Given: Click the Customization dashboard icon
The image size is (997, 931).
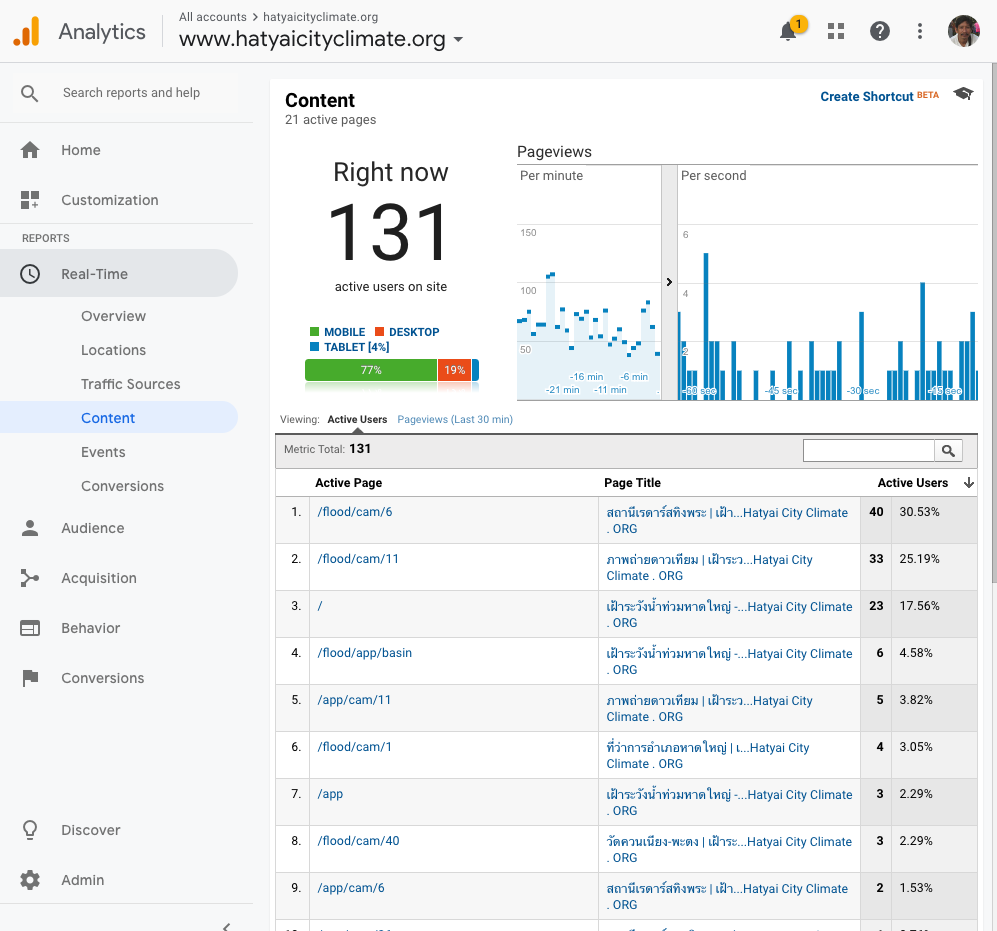Looking at the screenshot, I should point(30,200).
